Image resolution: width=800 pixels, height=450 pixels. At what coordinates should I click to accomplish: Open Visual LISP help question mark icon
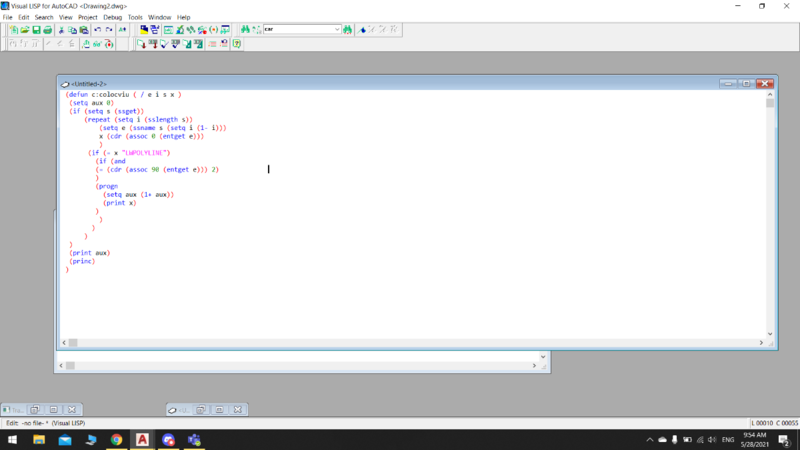pos(237,44)
